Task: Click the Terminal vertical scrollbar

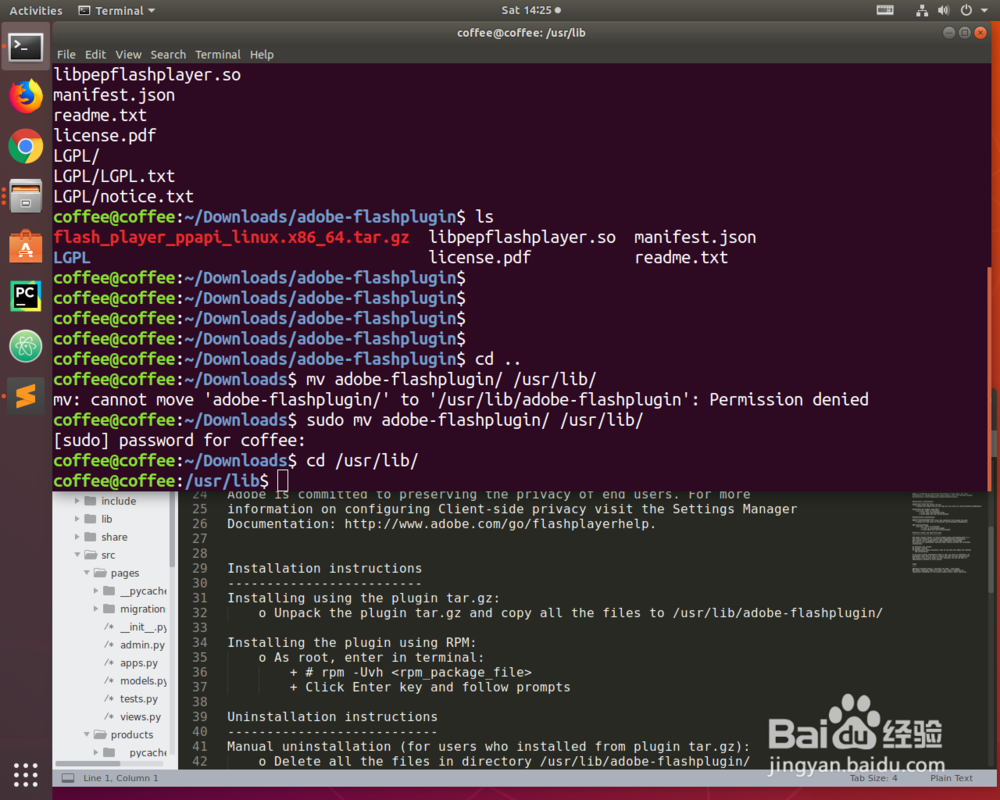Action: click(990, 380)
